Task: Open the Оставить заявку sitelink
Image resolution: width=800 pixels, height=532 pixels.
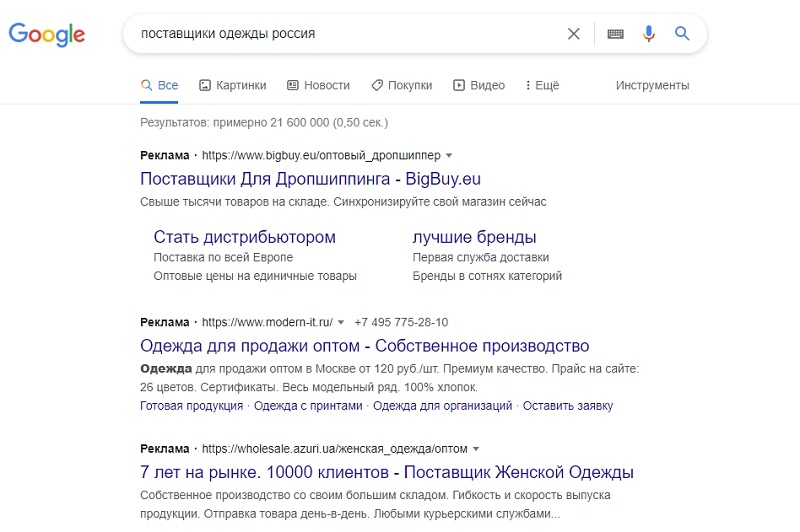Action: pyautogui.click(x=568, y=406)
